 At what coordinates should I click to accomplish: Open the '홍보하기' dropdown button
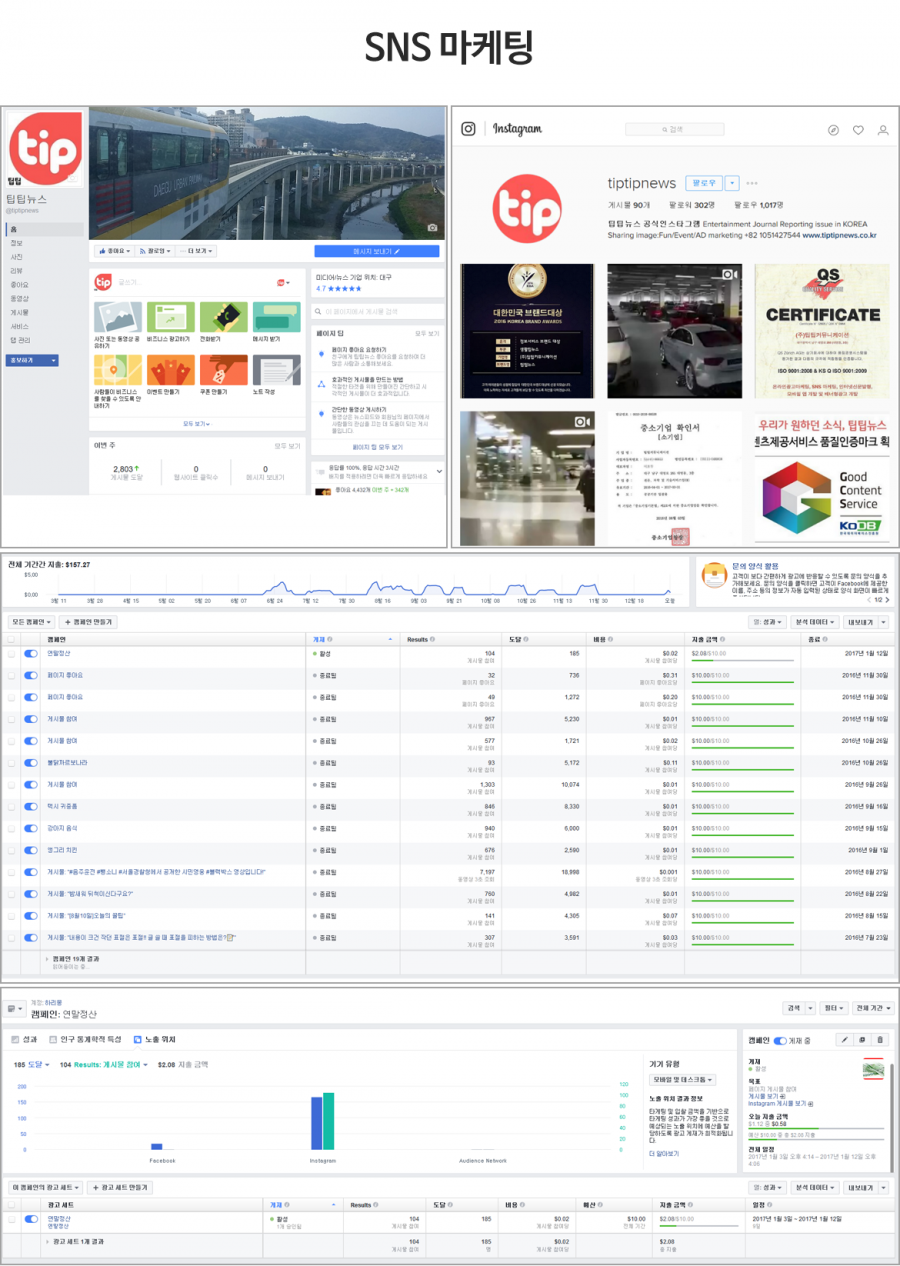(34, 359)
